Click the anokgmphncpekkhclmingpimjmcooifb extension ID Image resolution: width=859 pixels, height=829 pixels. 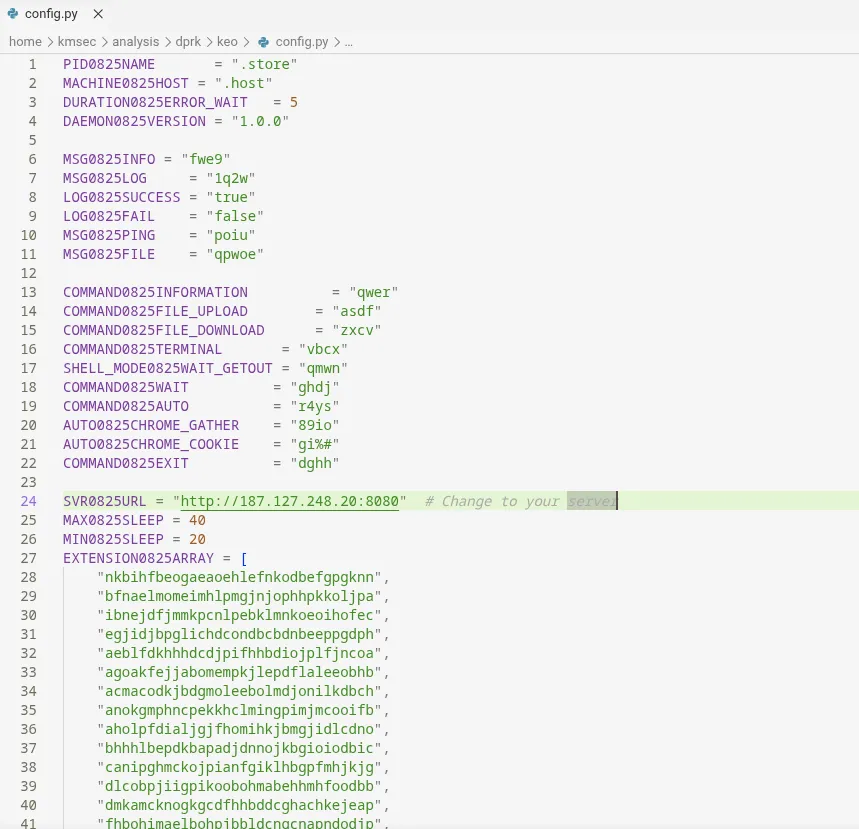click(x=239, y=710)
